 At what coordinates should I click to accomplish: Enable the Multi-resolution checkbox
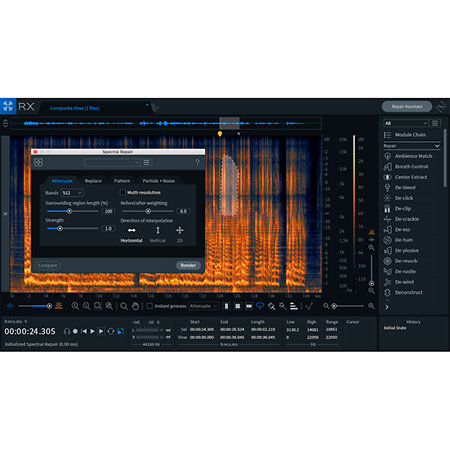pyautogui.click(x=123, y=192)
